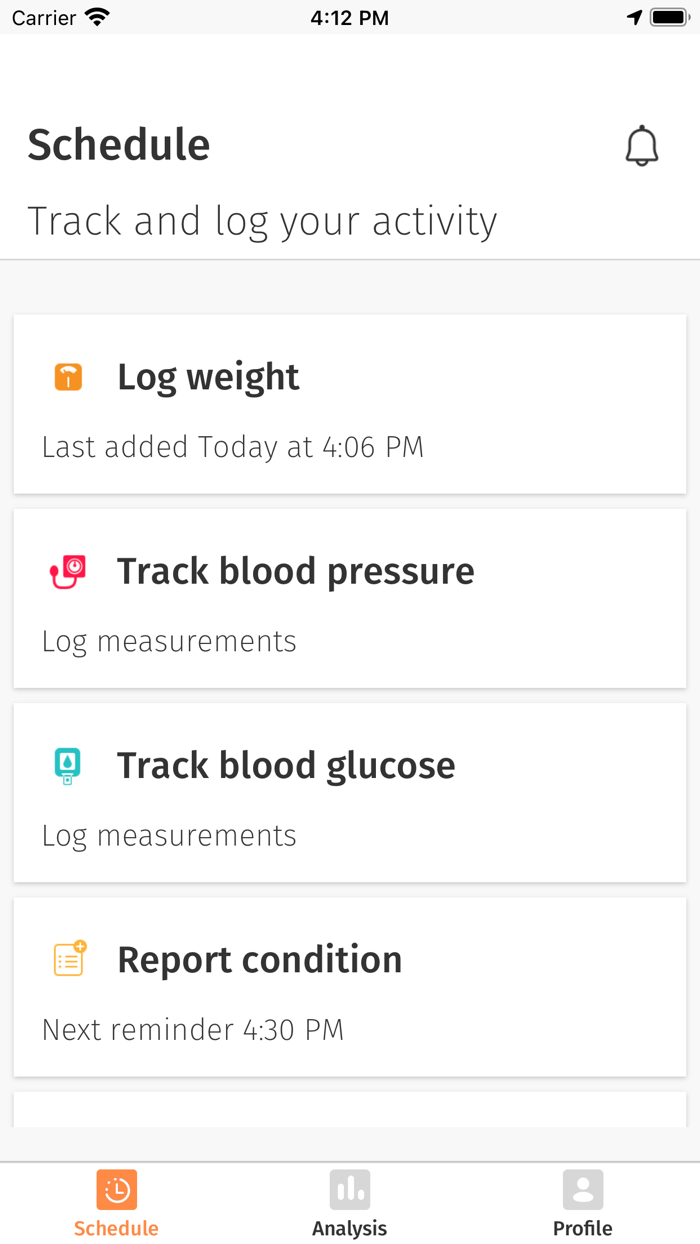Screen dimensions: 700x1244
Task: Open the Report condition card
Action: (x=350, y=986)
